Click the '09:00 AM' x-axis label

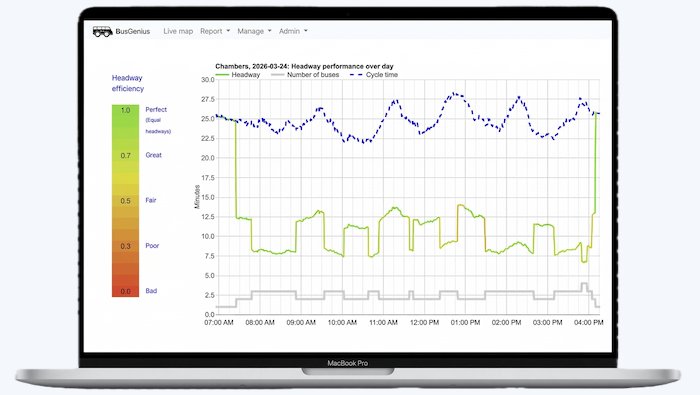[x=301, y=323]
